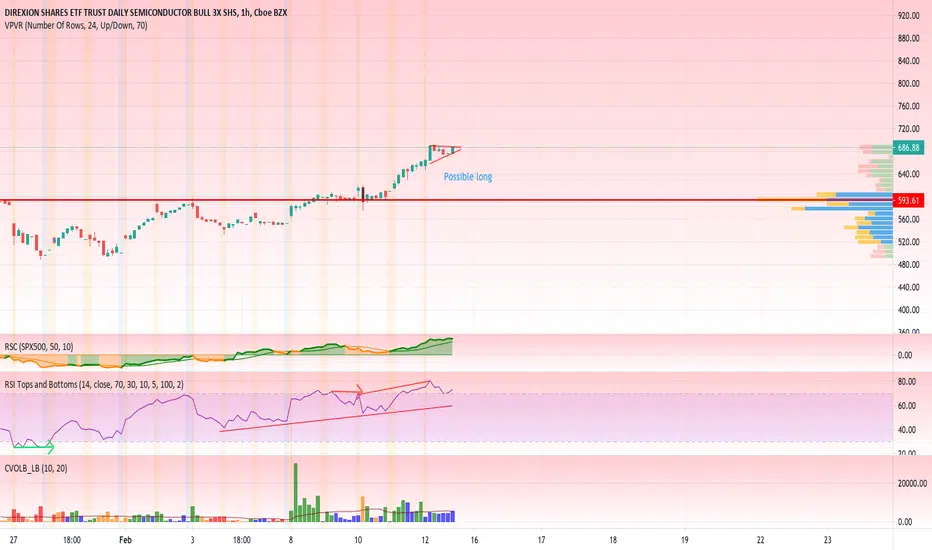Click the 800.00 price axis label
Screen dimensions: 932x550
point(908,83)
